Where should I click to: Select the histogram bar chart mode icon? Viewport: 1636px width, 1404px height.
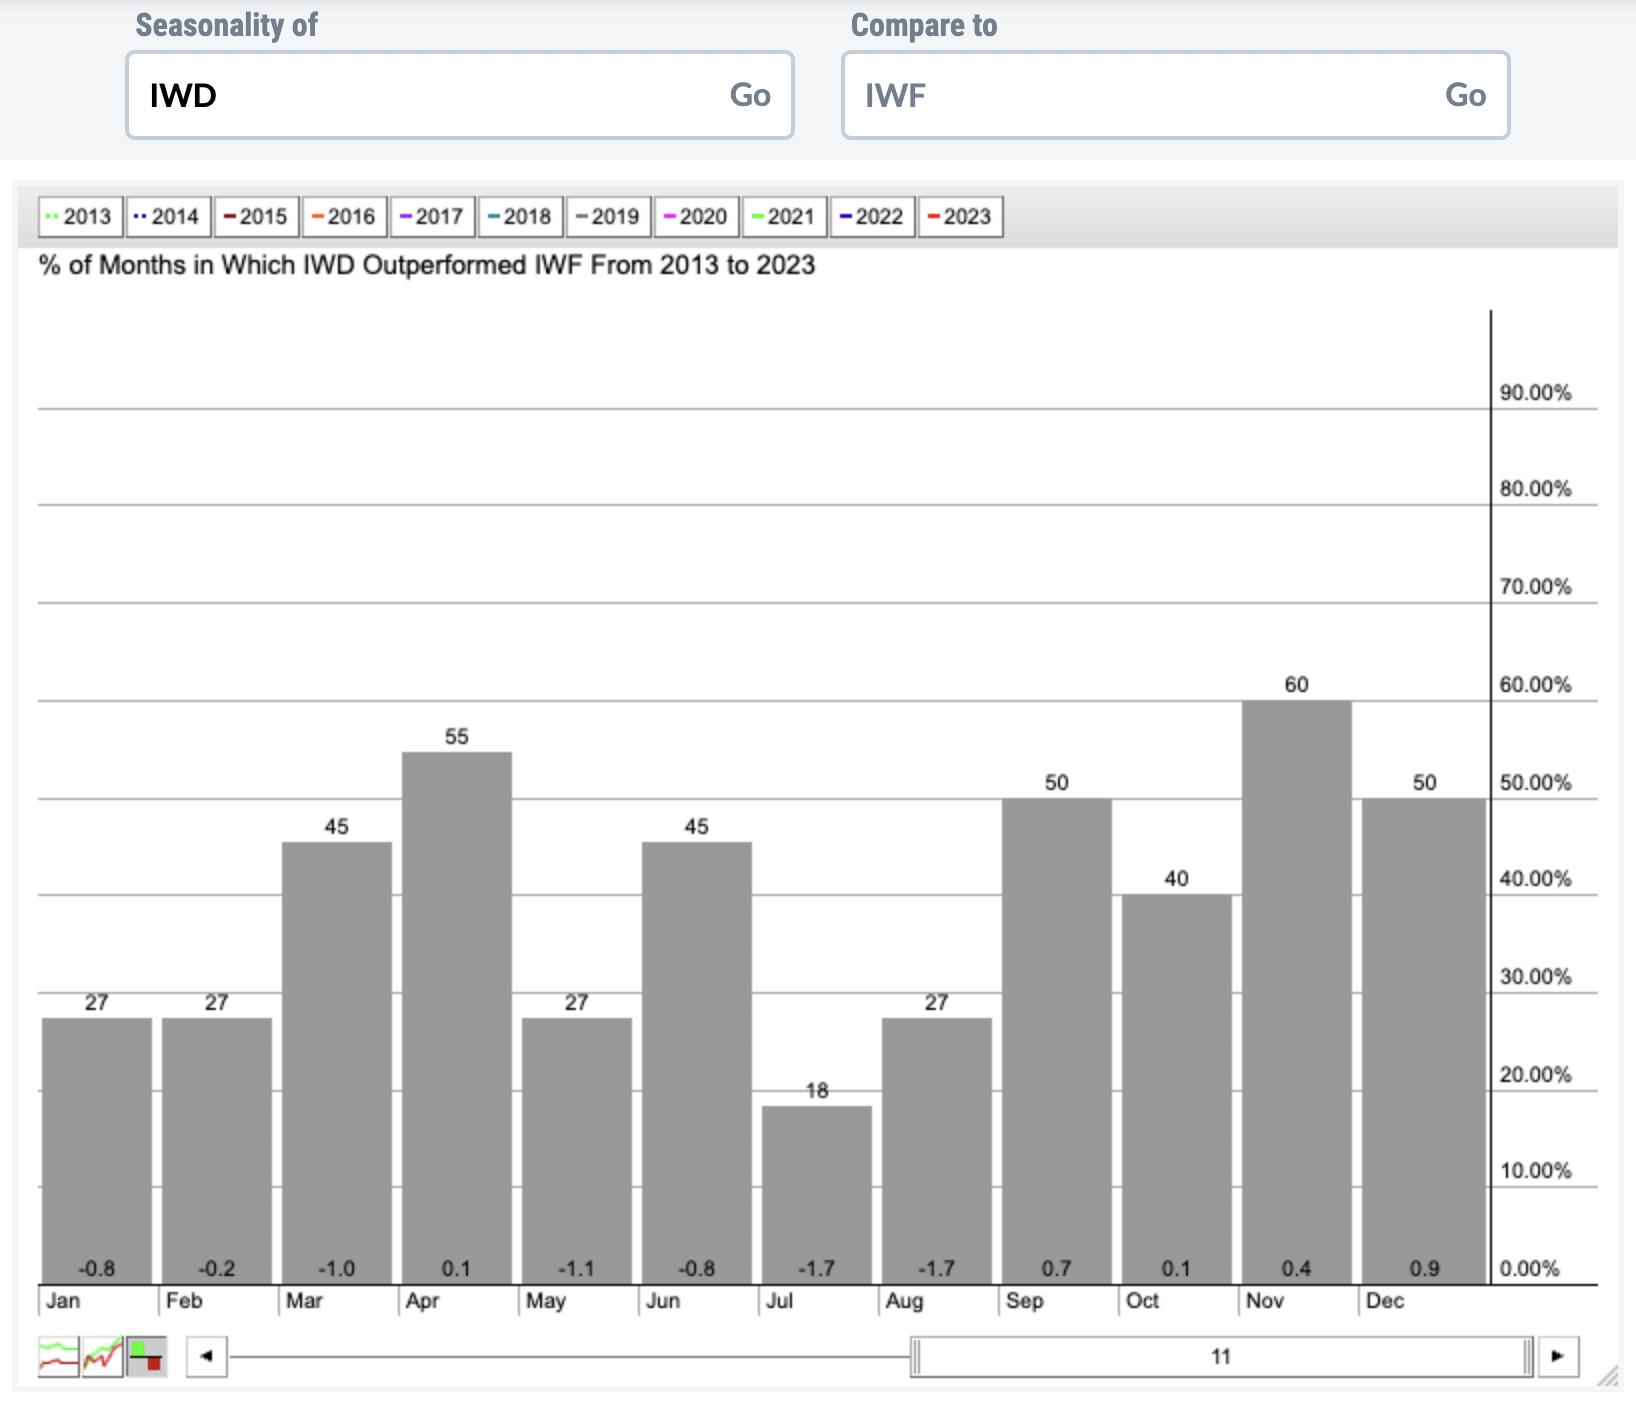146,1356
